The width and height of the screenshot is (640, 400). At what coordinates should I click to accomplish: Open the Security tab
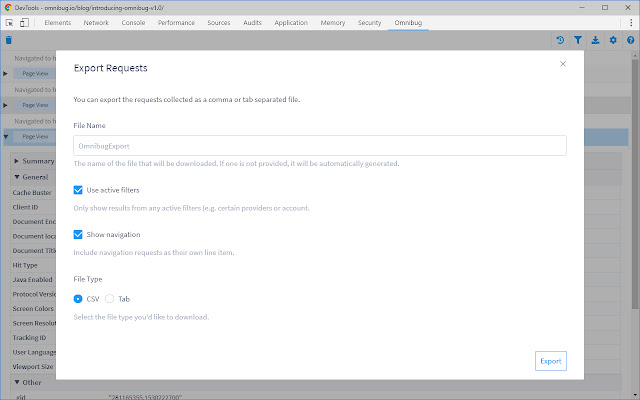pyautogui.click(x=369, y=23)
